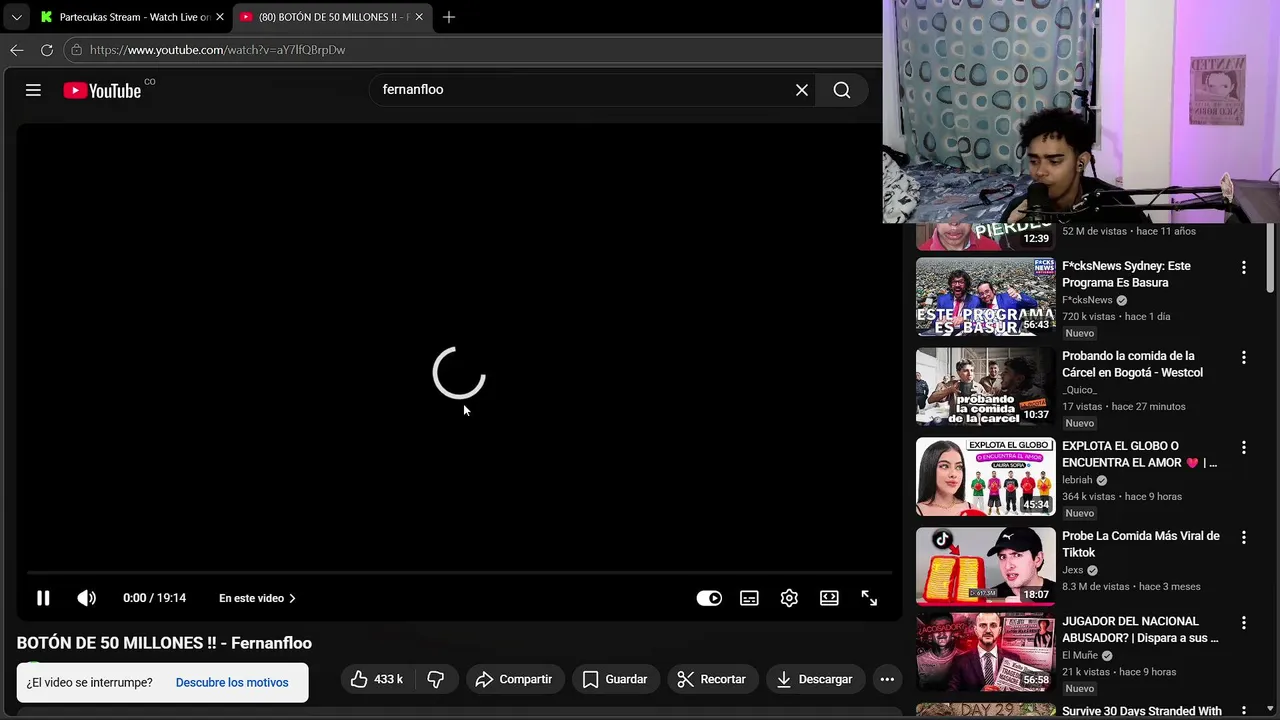This screenshot has height=720, width=1280.
Task: Open options menu for Survive 30 Days video
Action: 1244,712
